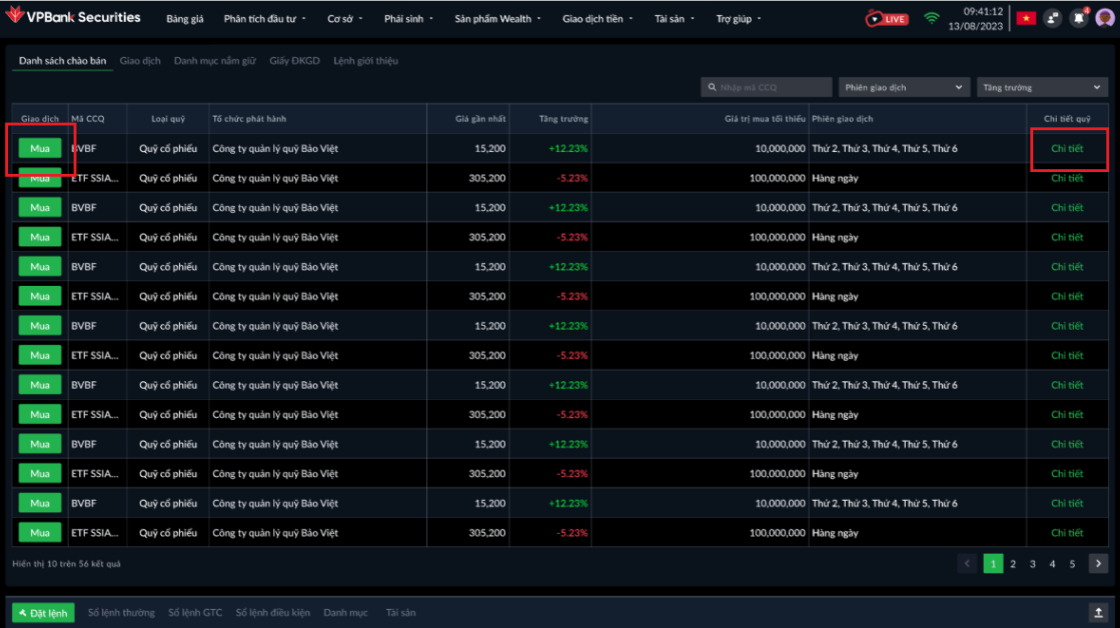Click the upload arrow icon in the bottom bar
The image size is (1120, 628).
pos(1098,612)
